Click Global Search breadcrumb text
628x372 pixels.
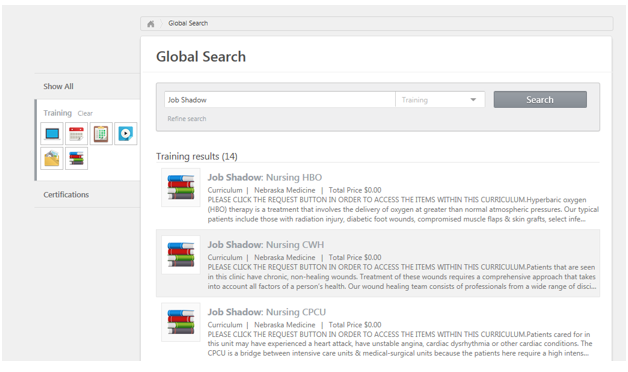(x=188, y=23)
